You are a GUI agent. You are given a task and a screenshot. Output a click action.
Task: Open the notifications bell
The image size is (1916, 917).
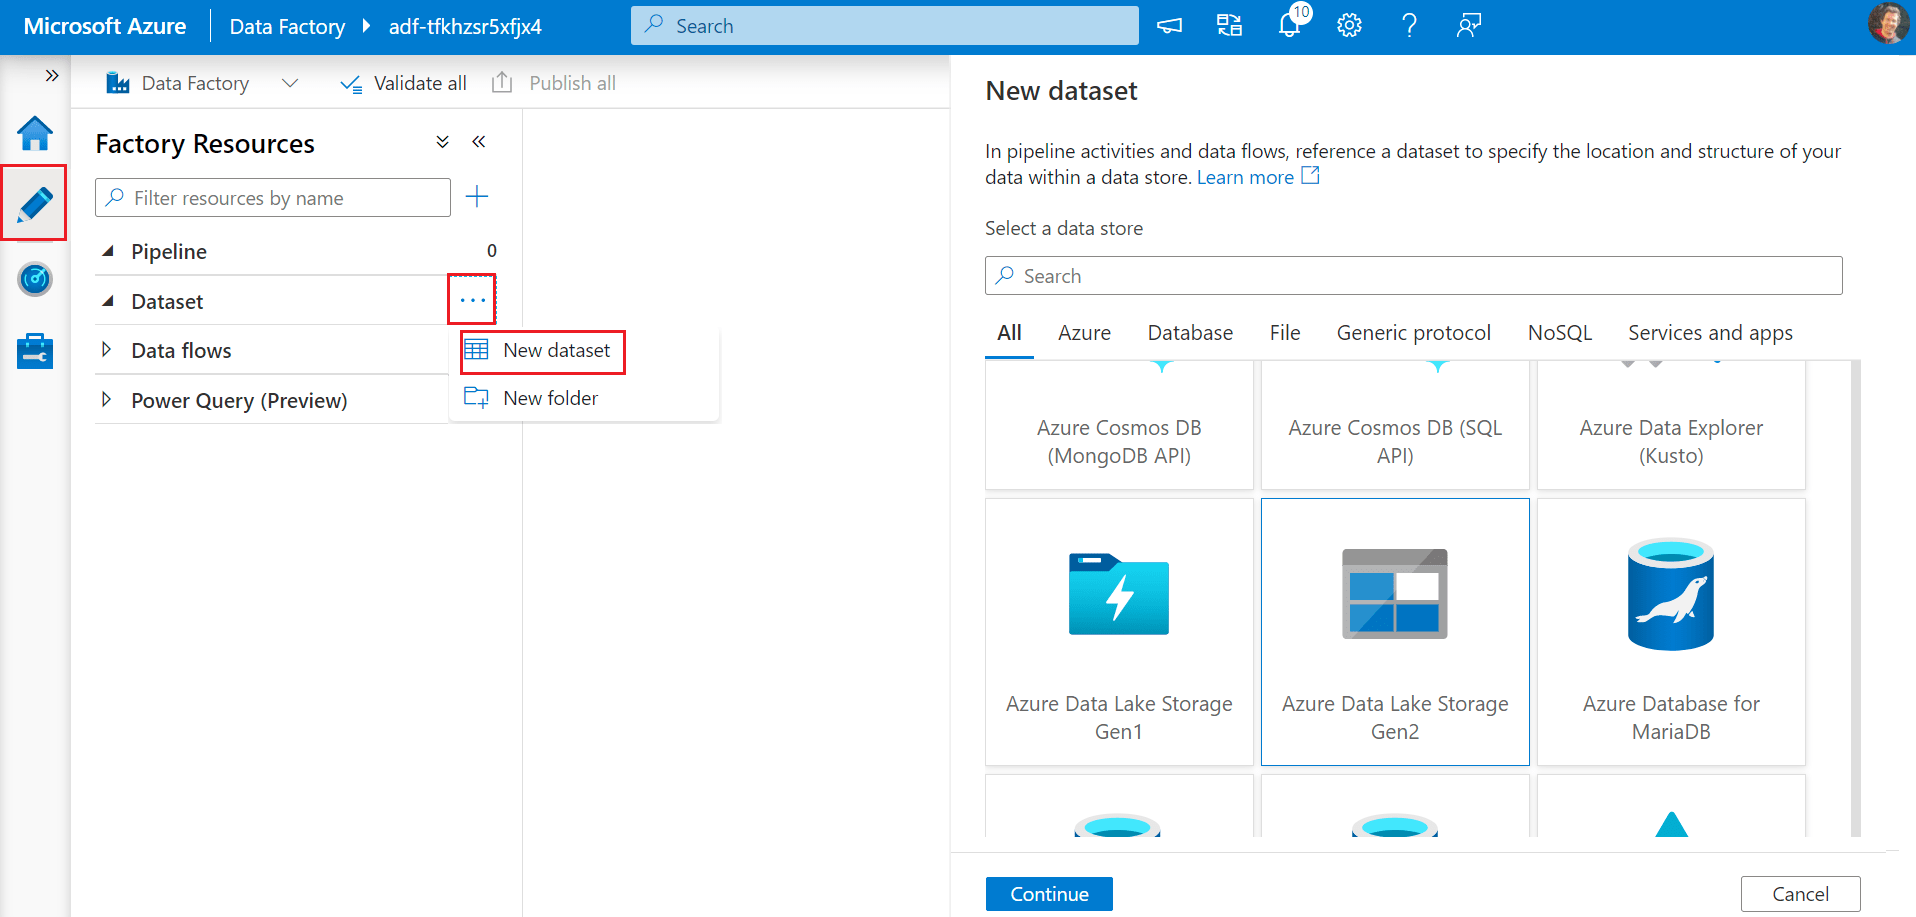pos(1288,25)
